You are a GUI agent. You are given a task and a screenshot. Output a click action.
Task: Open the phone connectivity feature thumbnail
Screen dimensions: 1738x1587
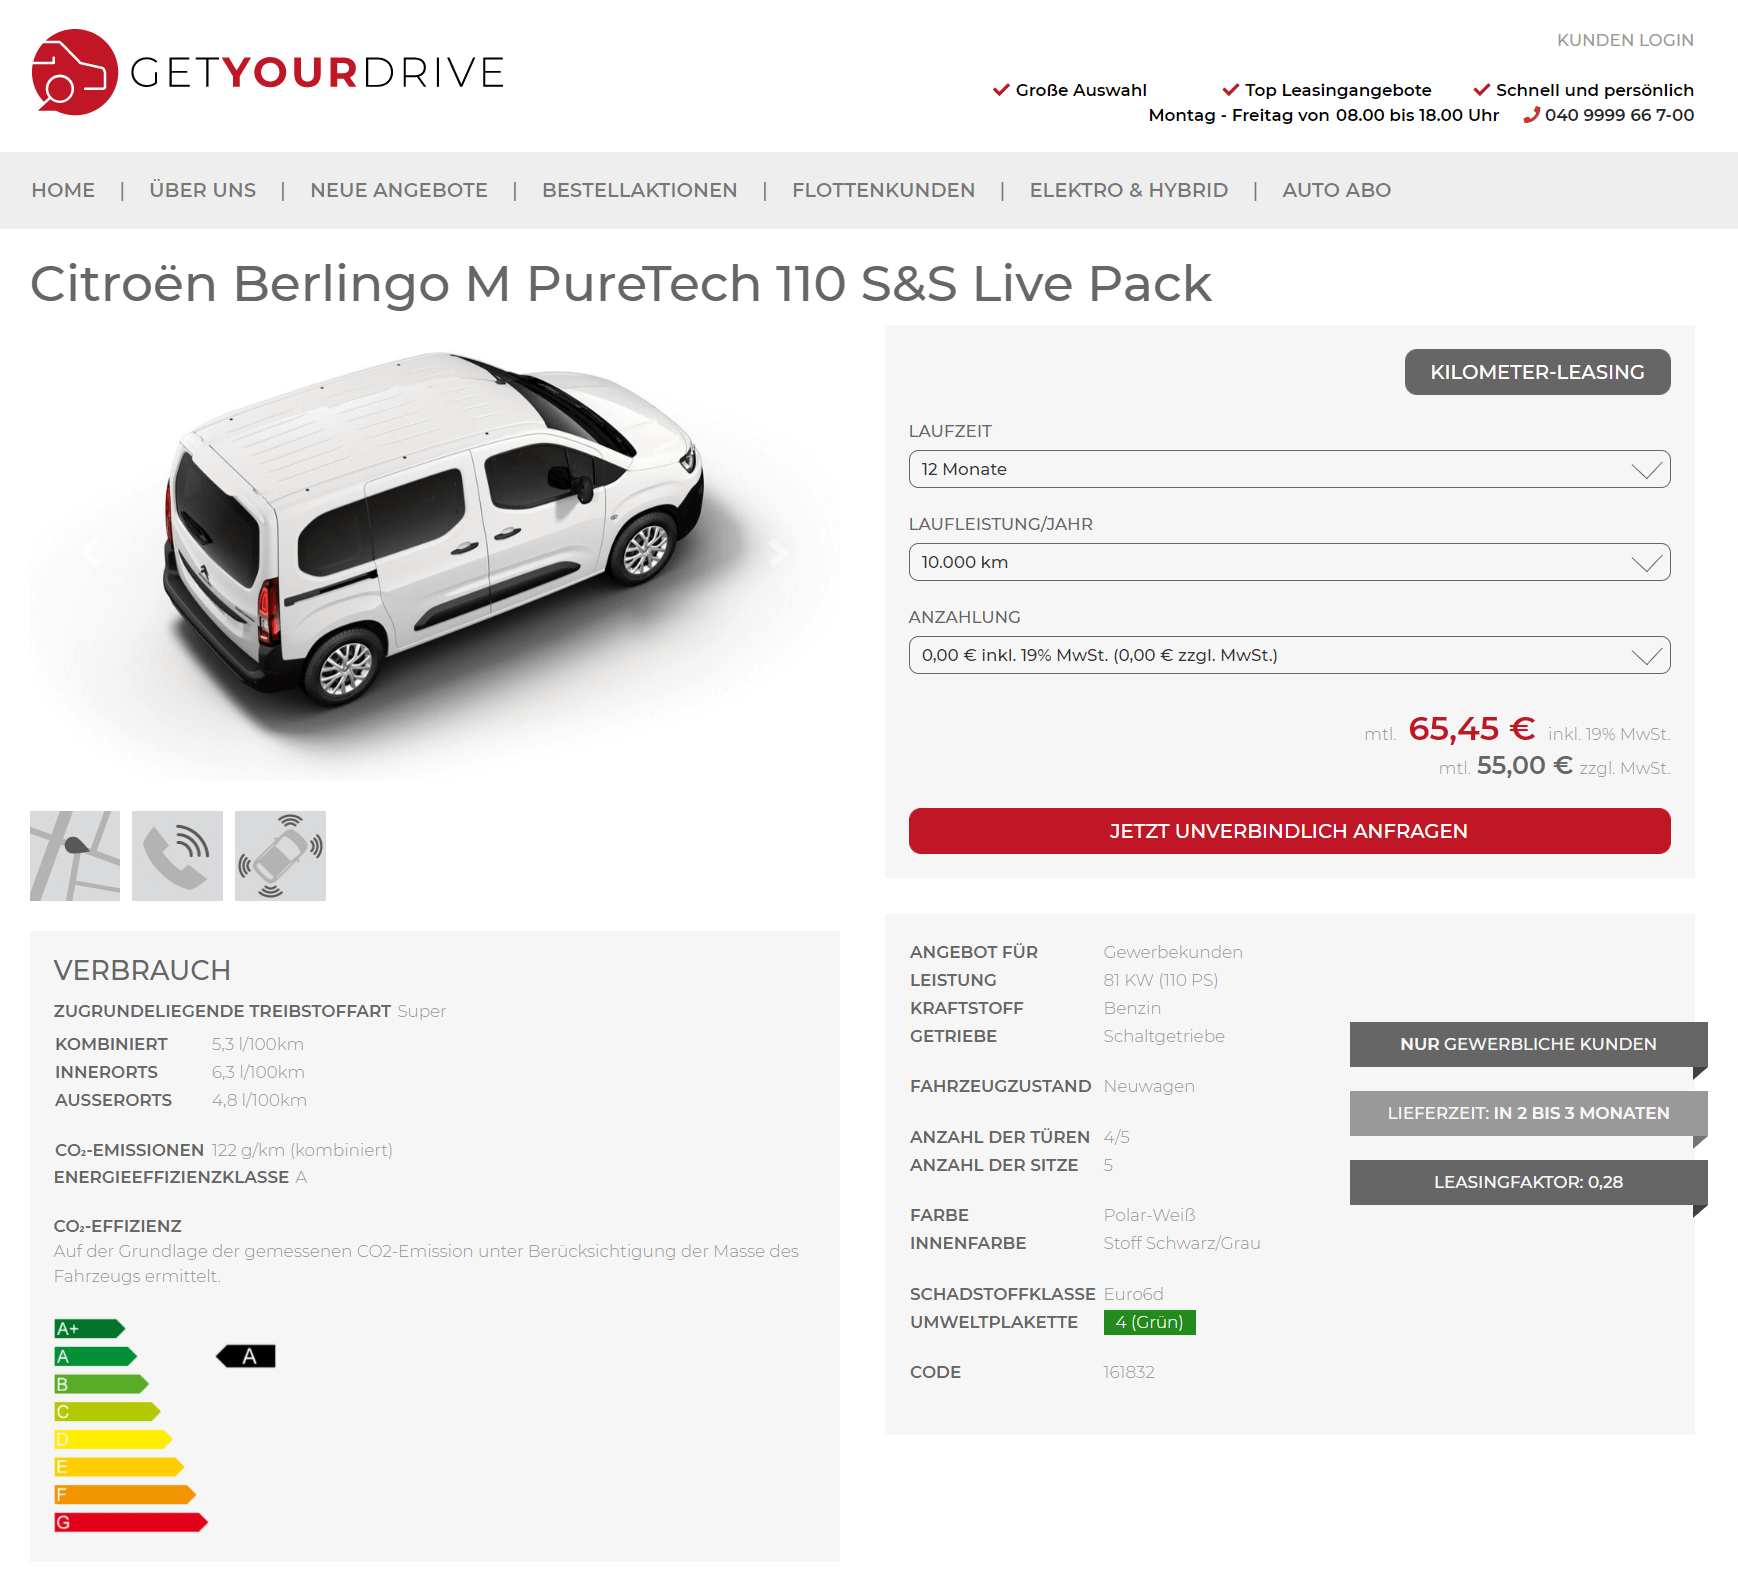point(177,856)
